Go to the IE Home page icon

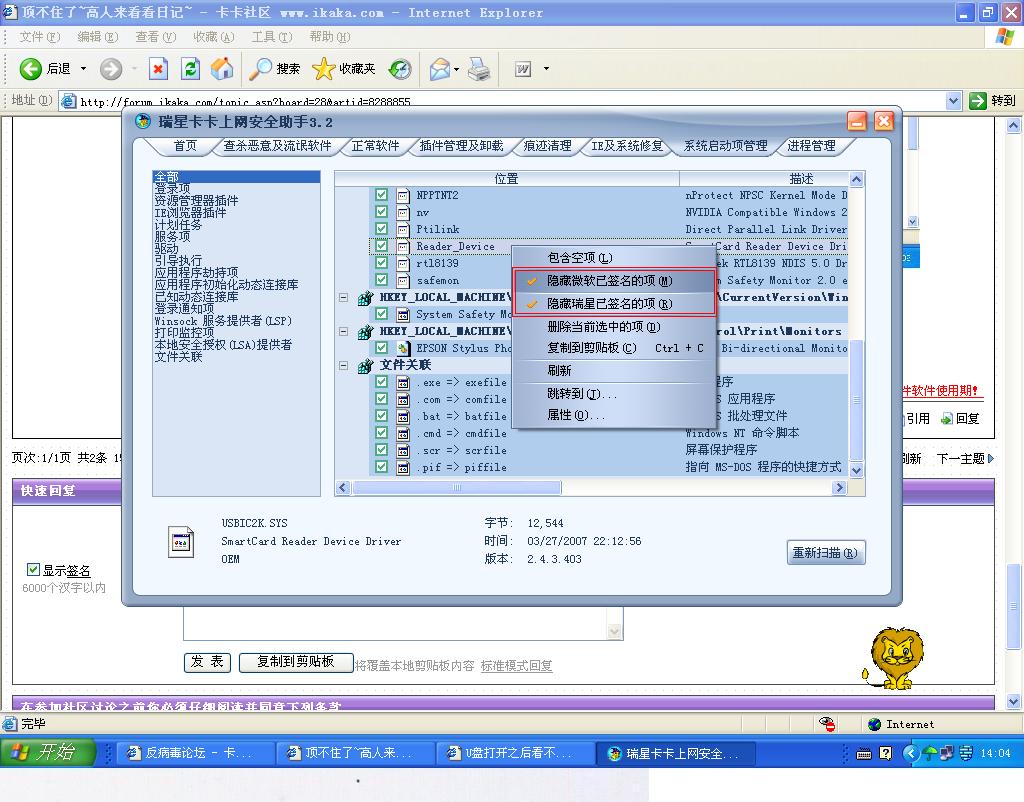click(222, 69)
